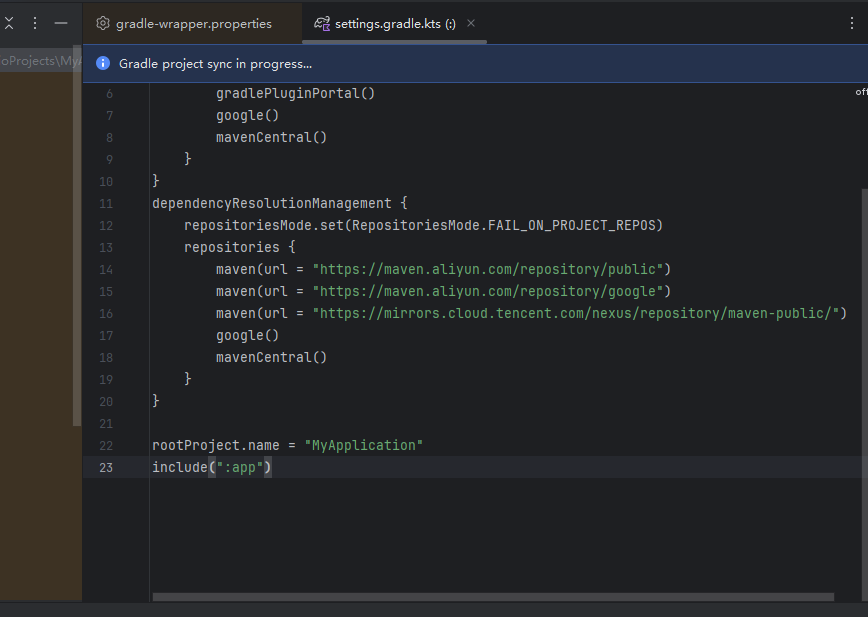Open the editor tabs more-options menu
This screenshot has height=617, width=868.
pos(851,23)
